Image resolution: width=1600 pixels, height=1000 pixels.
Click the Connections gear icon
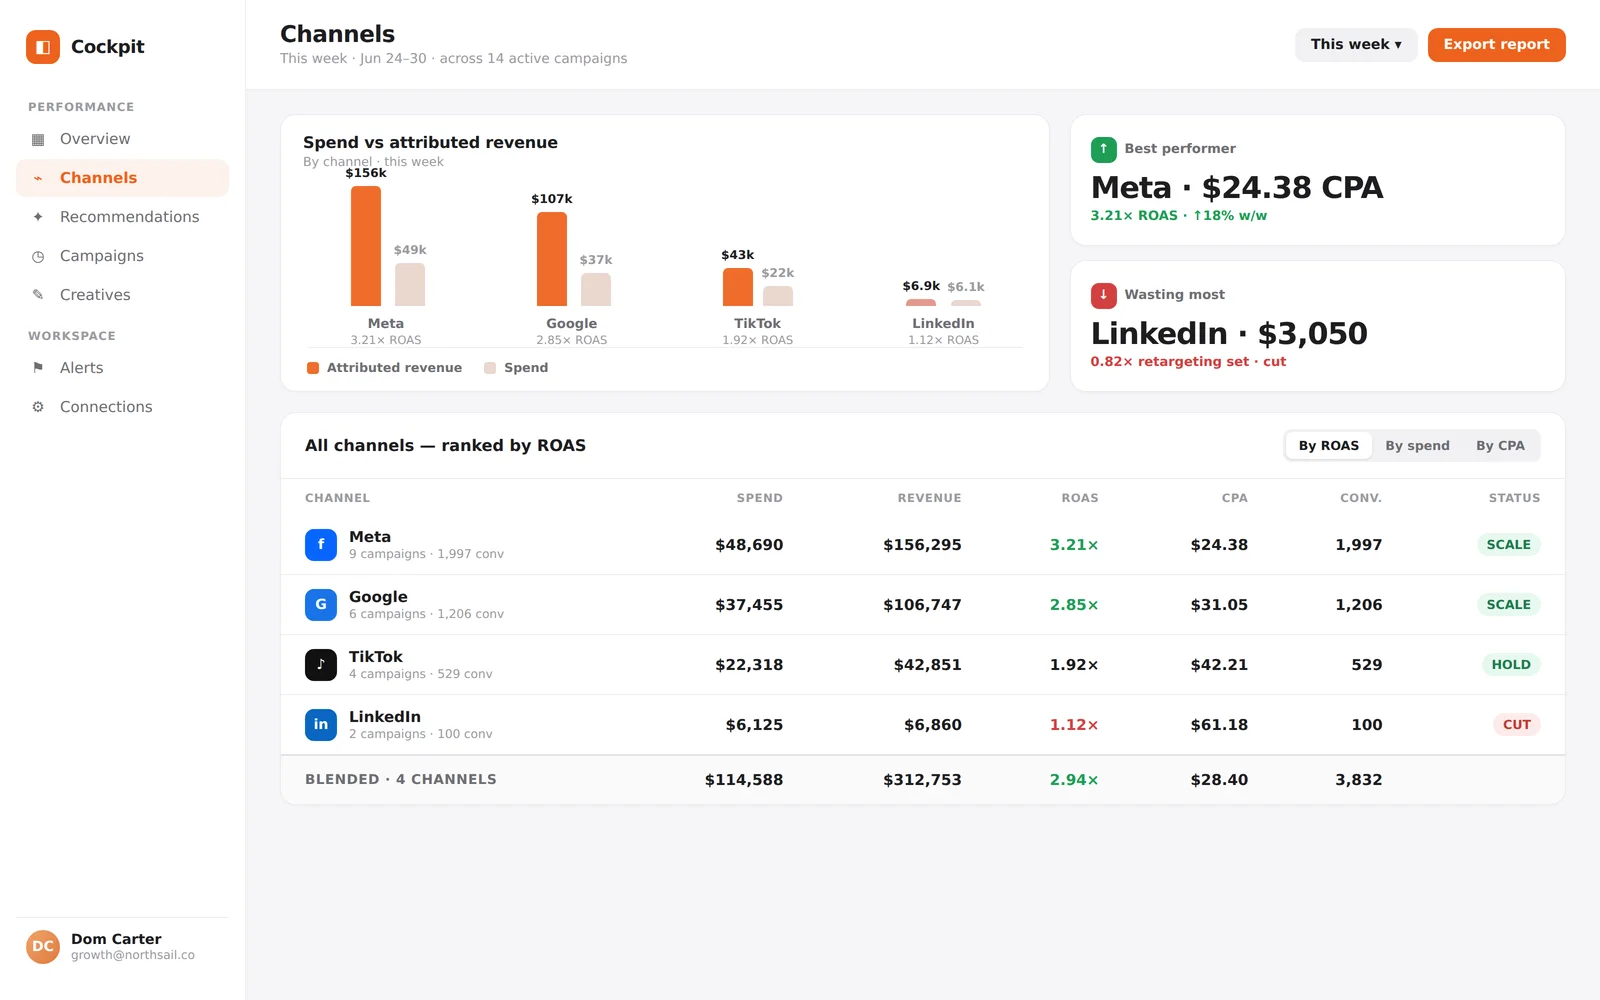[38, 407]
